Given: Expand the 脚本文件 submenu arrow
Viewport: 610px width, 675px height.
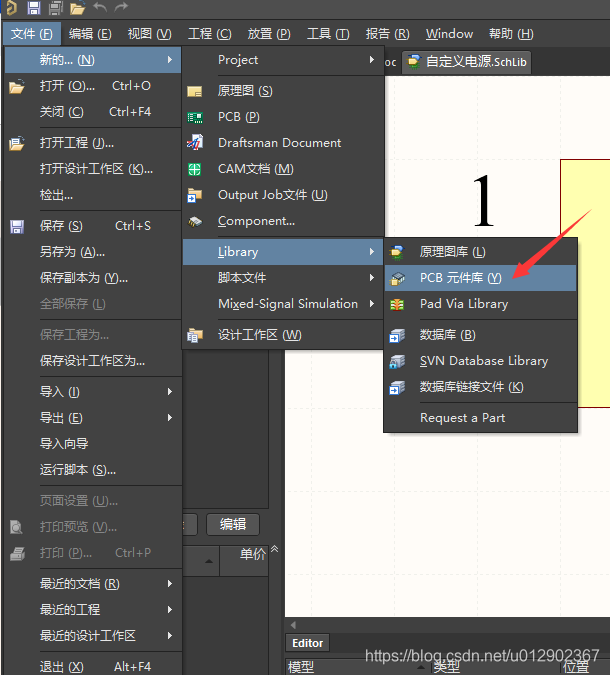Looking at the screenshot, I should (372, 278).
